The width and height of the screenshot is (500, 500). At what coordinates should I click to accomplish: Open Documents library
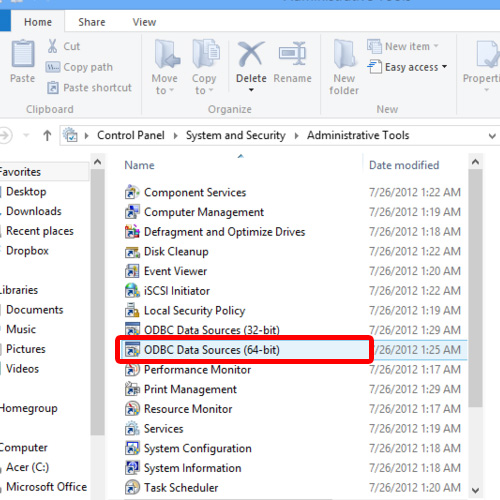(35, 310)
